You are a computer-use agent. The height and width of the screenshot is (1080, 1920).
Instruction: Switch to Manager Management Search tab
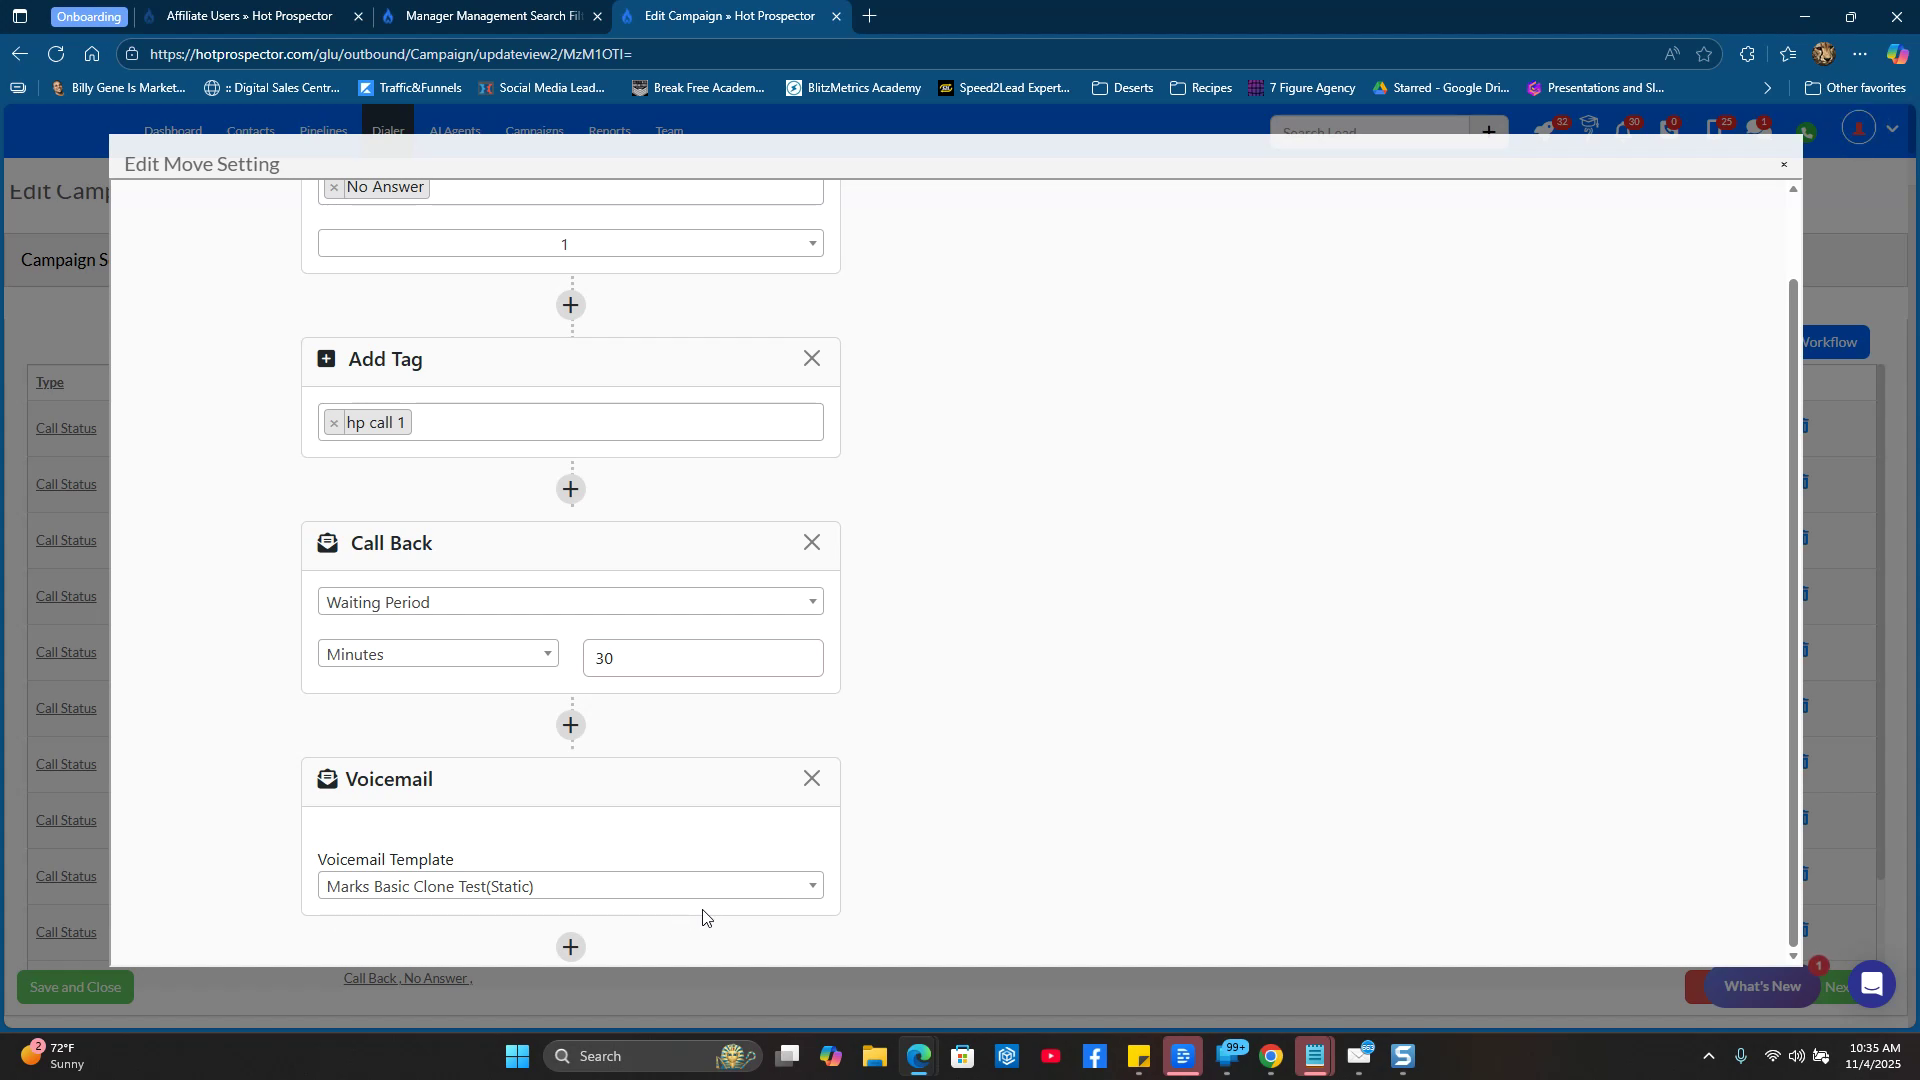(492, 16)
